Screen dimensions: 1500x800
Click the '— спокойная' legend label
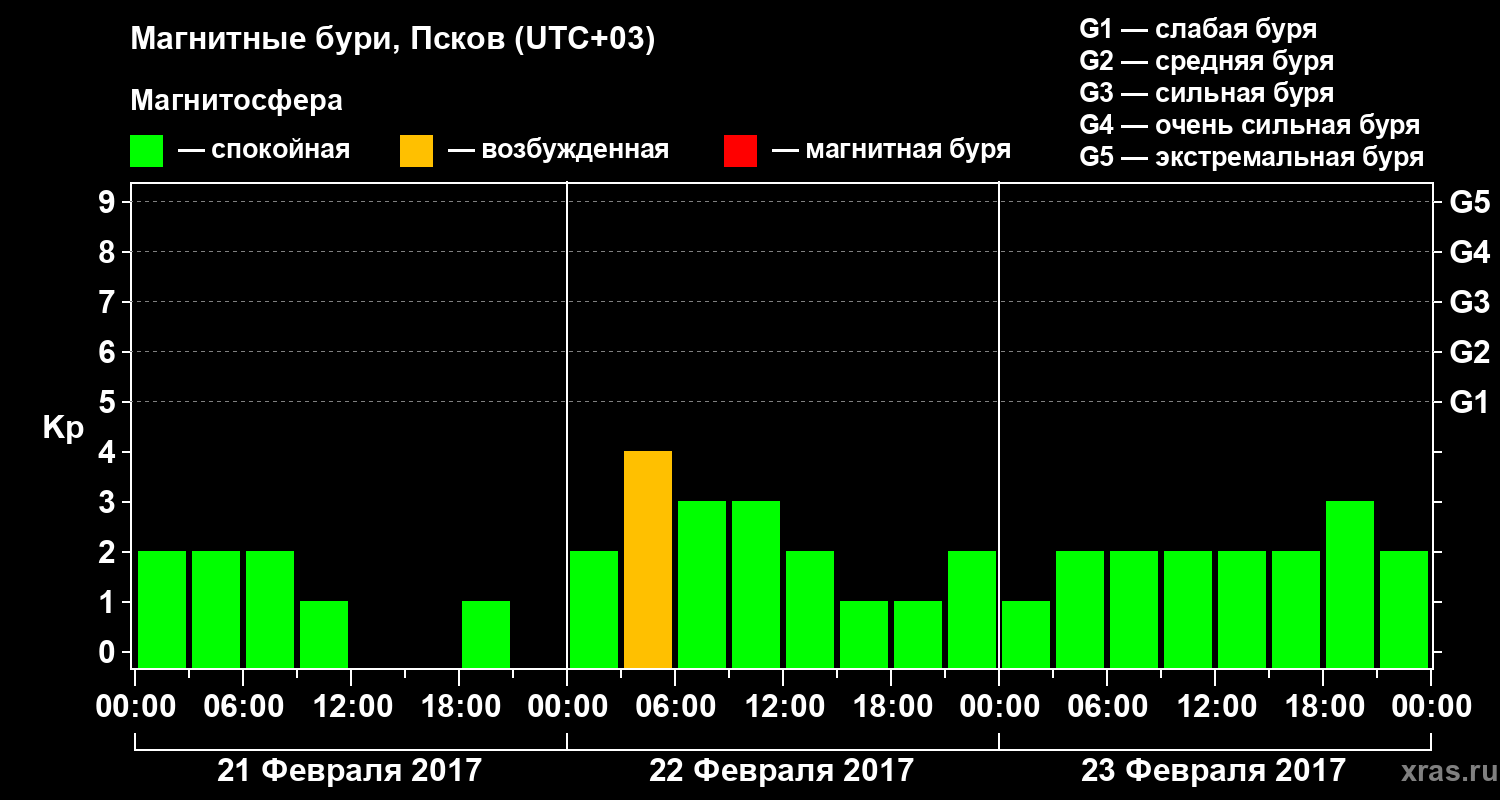tap(264, 150)
